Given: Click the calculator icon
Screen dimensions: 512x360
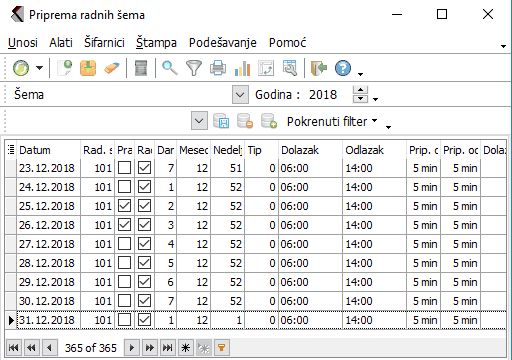Looking at the screenshot, I should (141, 68).
